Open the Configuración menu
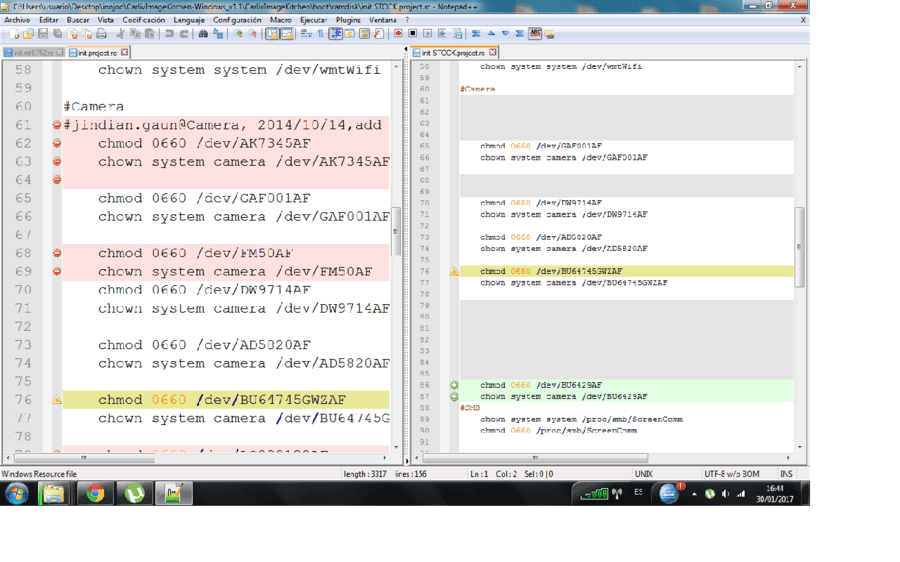This screenshot has height=562, width=900. [237, 20]
